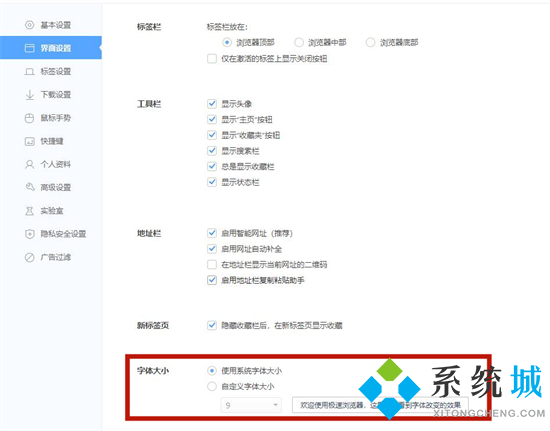Open 基本设置 via its gear icon
Viewport: 550px width, 431px height.
[x=29, y=25]
